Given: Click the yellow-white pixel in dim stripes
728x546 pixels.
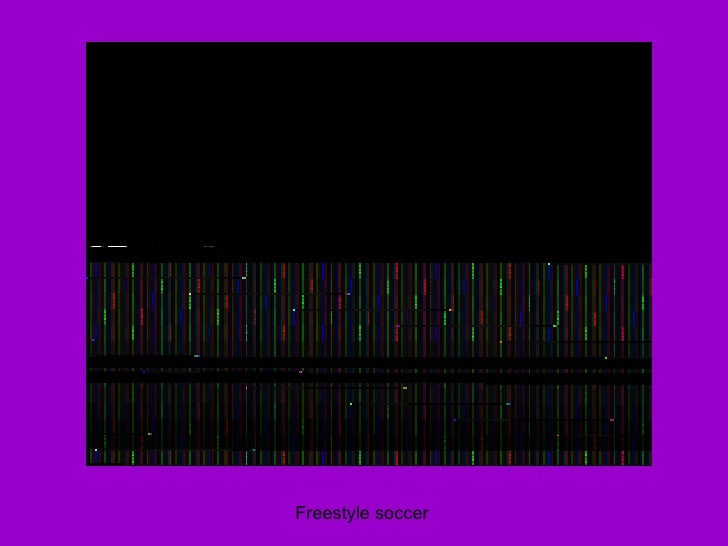Looking at the screenshot, I should click(x=405, y=388).
